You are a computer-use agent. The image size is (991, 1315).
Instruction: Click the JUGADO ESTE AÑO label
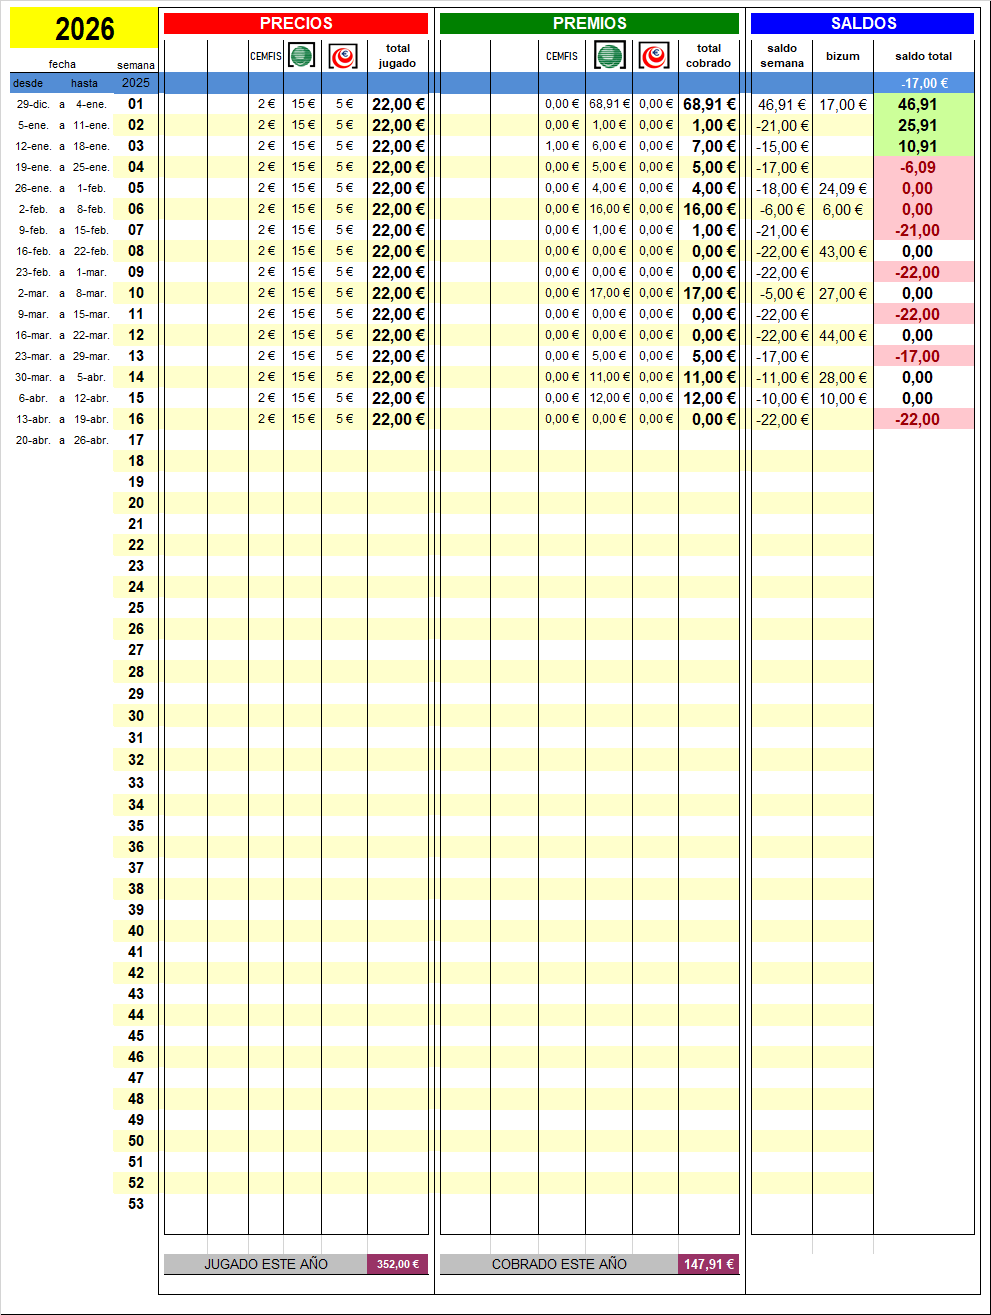265,1264
